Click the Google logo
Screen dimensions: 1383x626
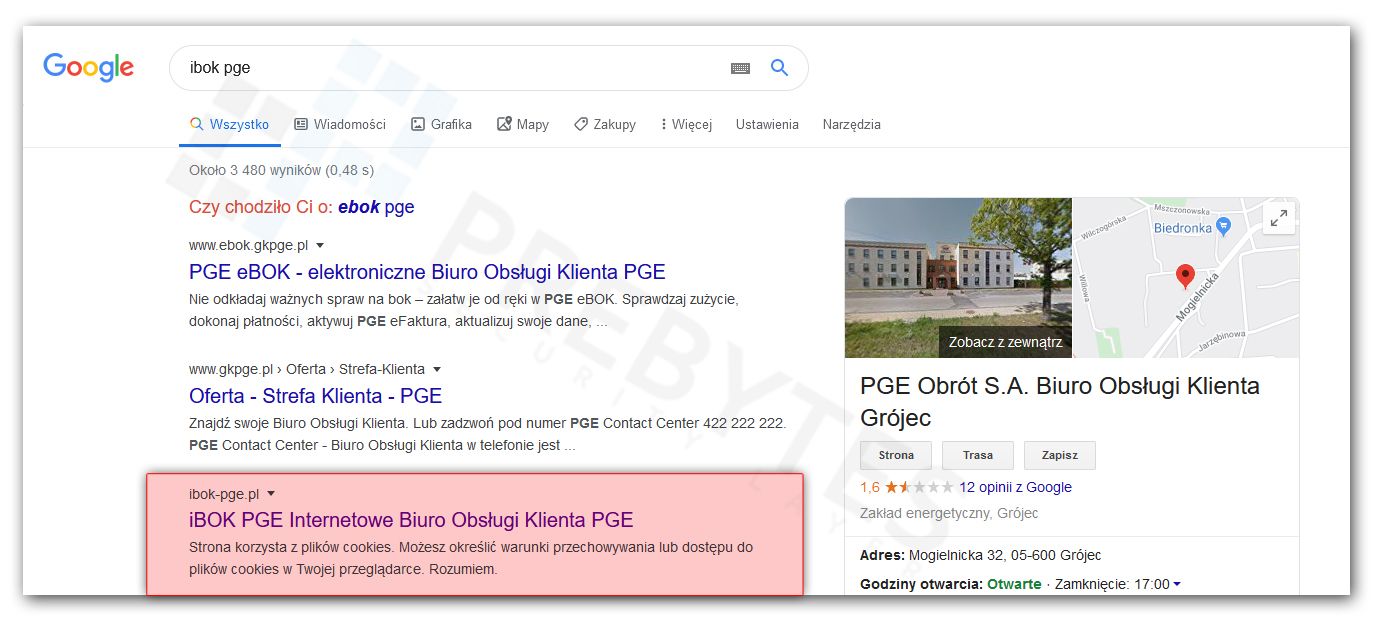[88, 67]
